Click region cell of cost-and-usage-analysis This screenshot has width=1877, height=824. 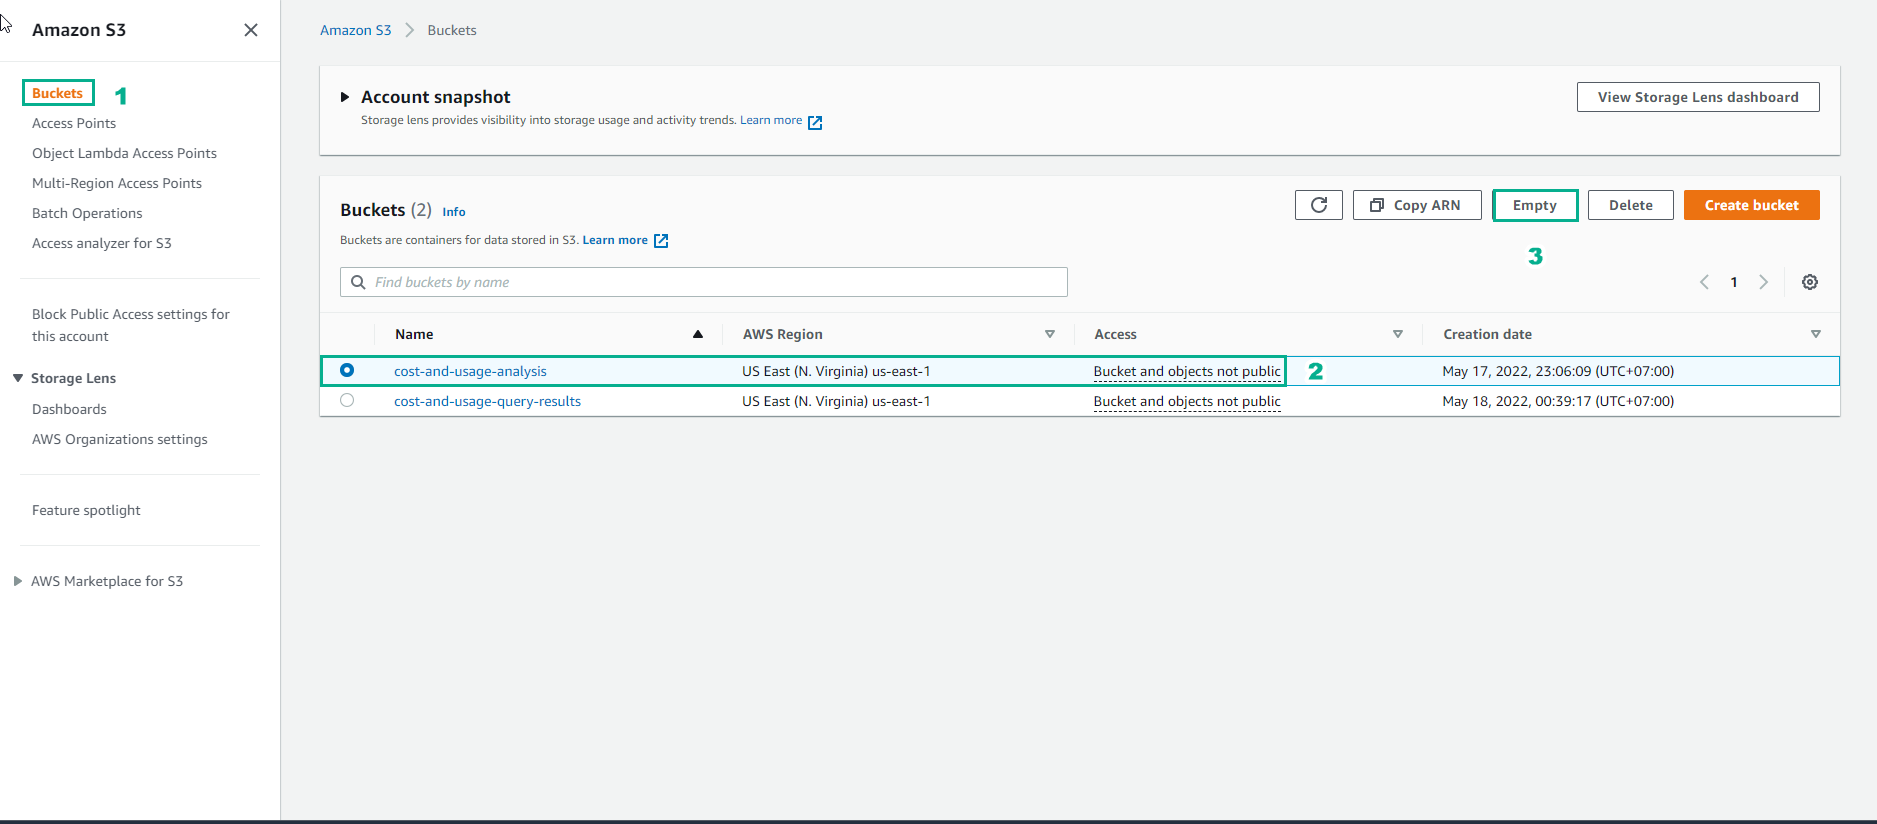pos(836,371)
